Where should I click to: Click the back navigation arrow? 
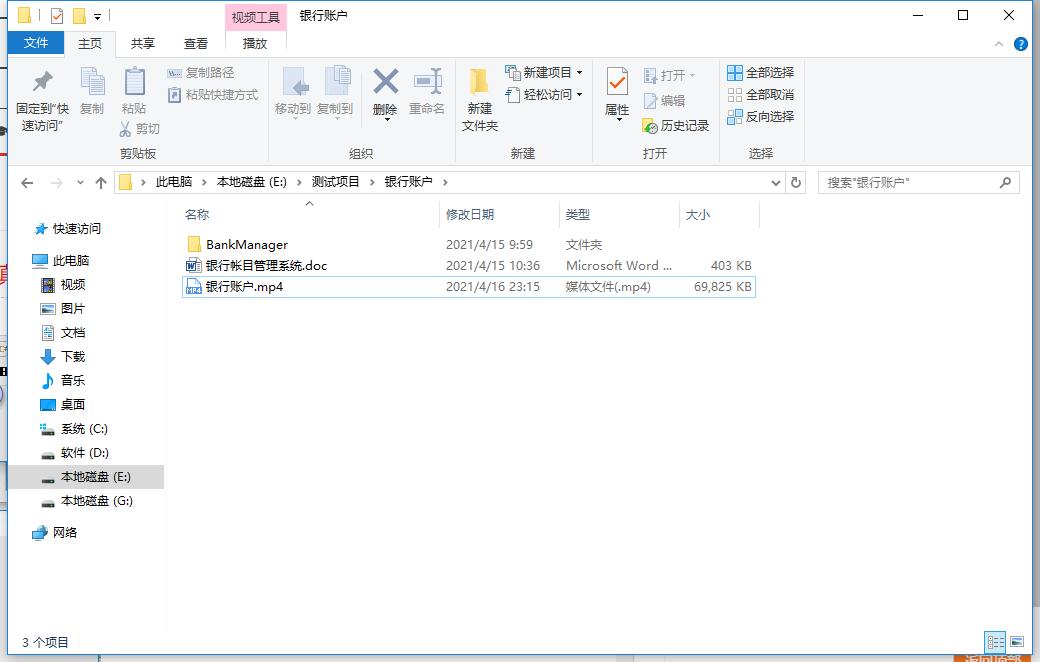coord(27,182)
